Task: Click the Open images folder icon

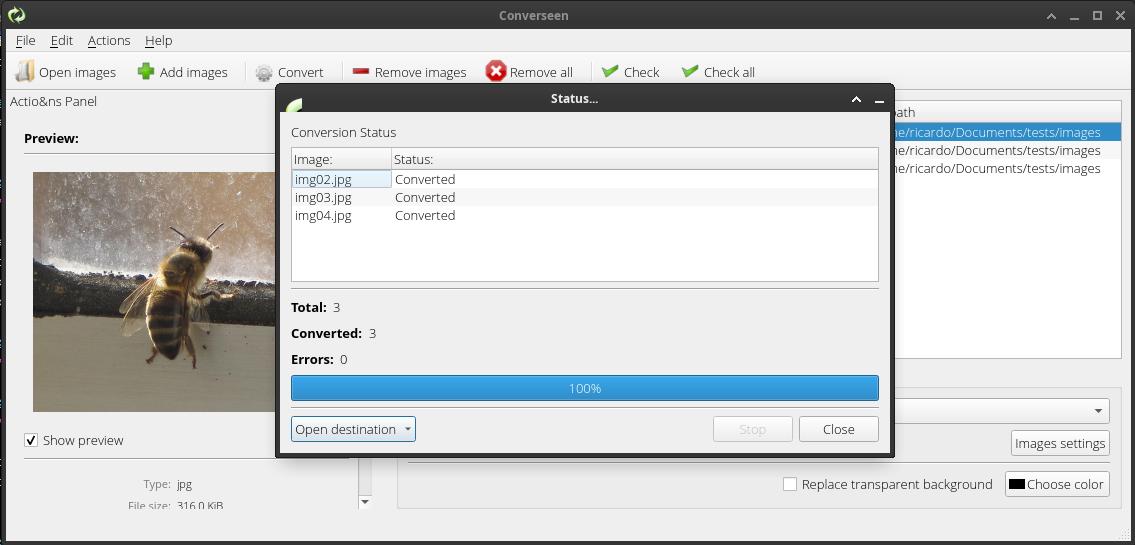Action: (25, 72)
